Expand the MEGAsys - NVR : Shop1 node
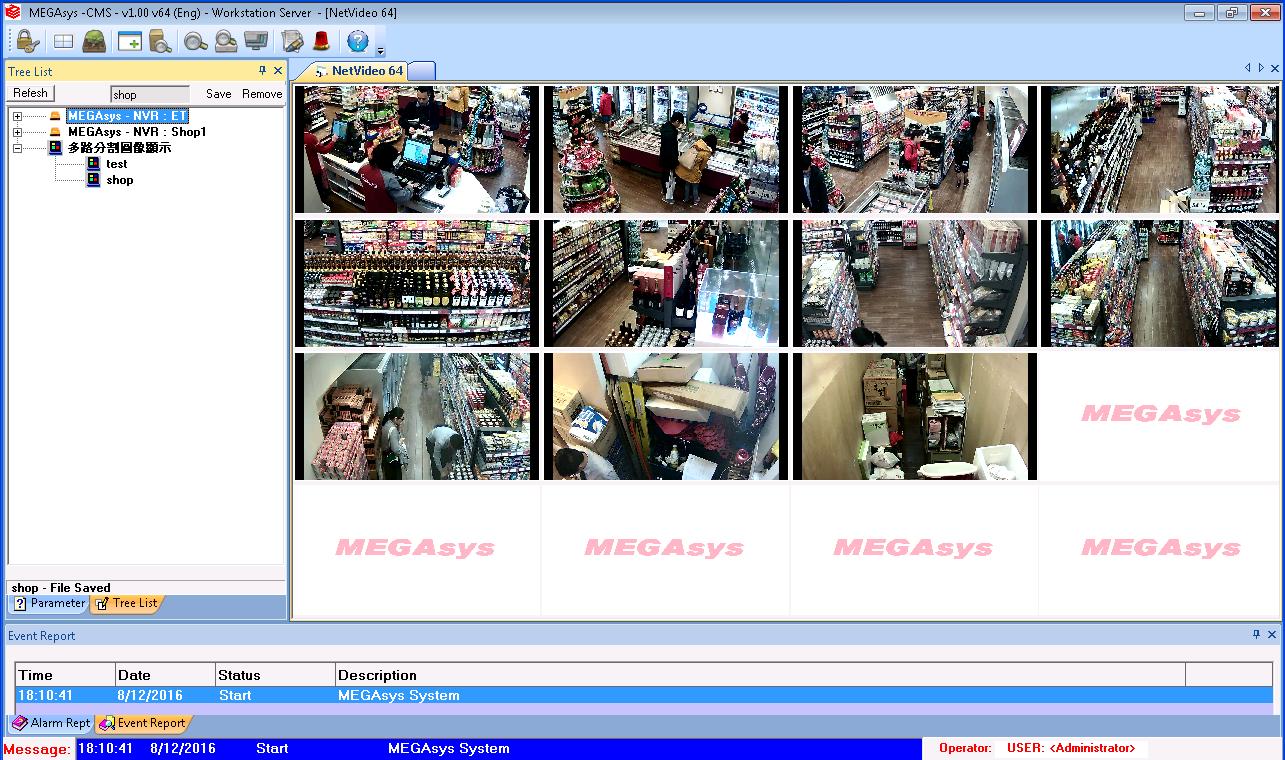The image size is (1285, 760). point(17,132)
